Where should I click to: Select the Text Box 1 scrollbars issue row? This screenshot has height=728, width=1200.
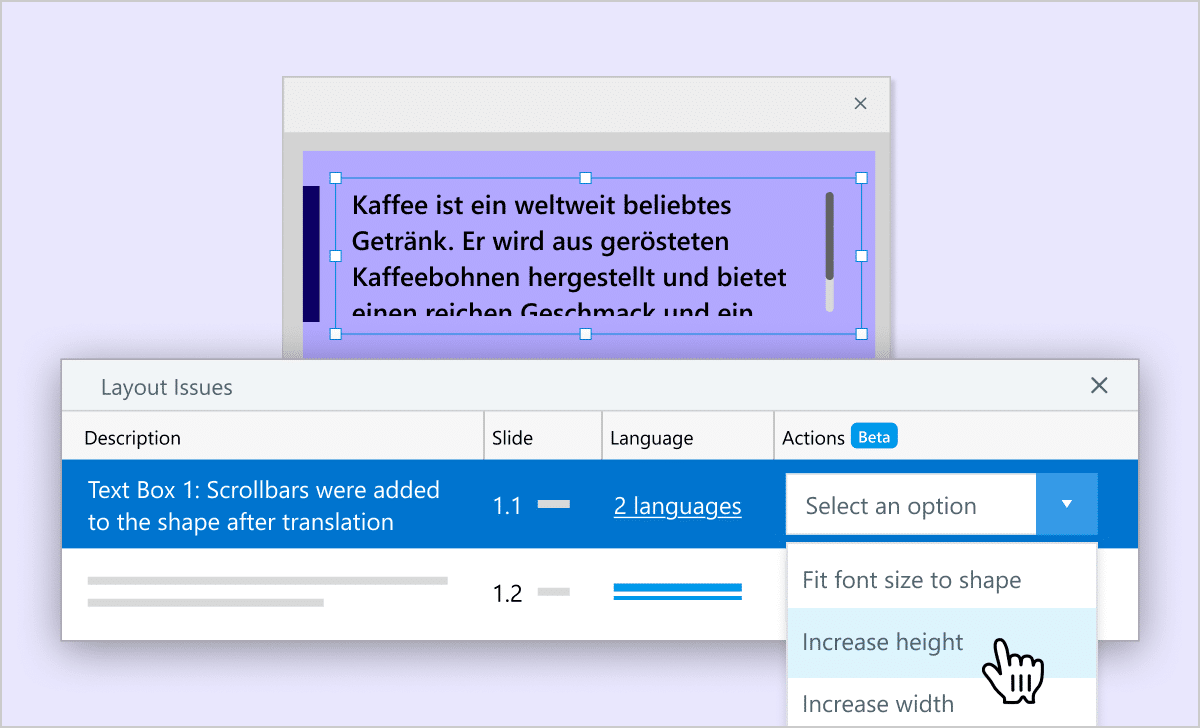tap(424, 504)
